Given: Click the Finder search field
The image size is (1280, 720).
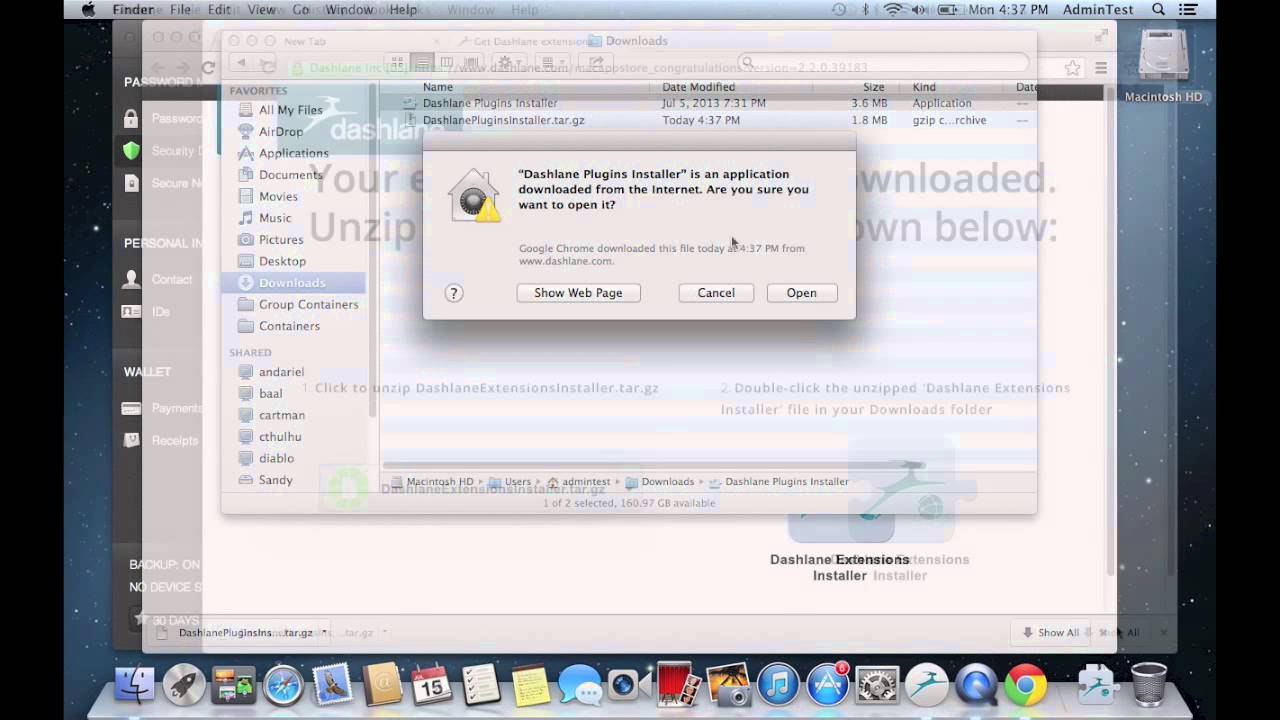Looking at the screenshot, I should coord(882,62).
